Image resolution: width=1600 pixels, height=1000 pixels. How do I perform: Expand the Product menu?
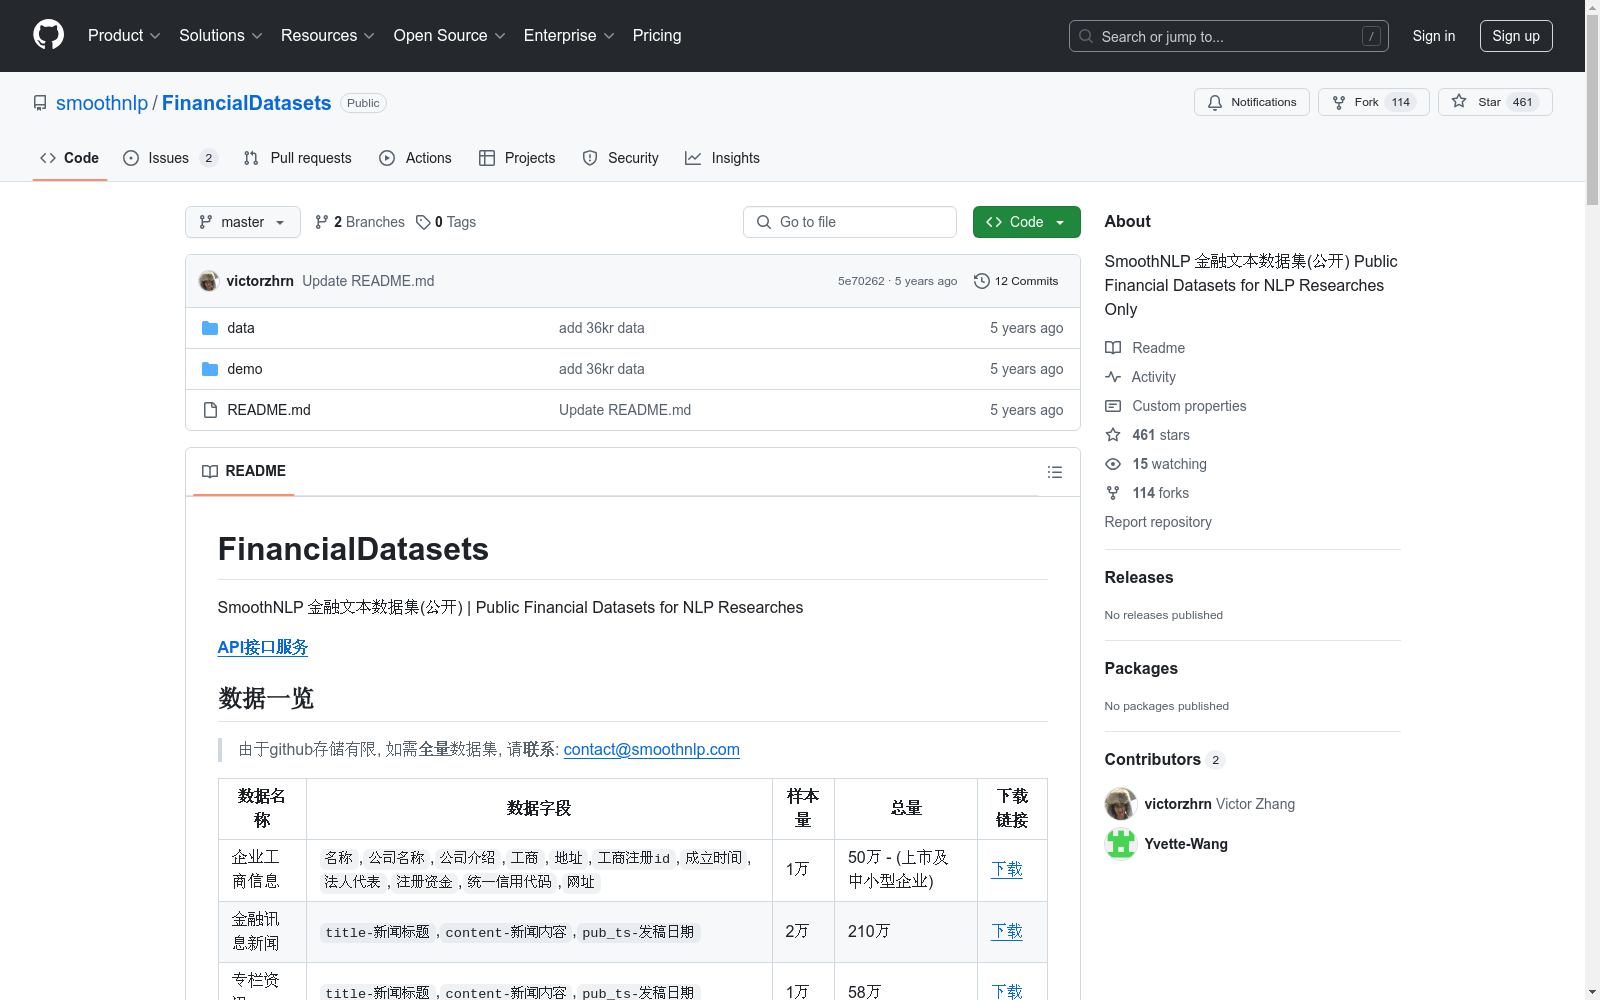(x=124, y=36)
